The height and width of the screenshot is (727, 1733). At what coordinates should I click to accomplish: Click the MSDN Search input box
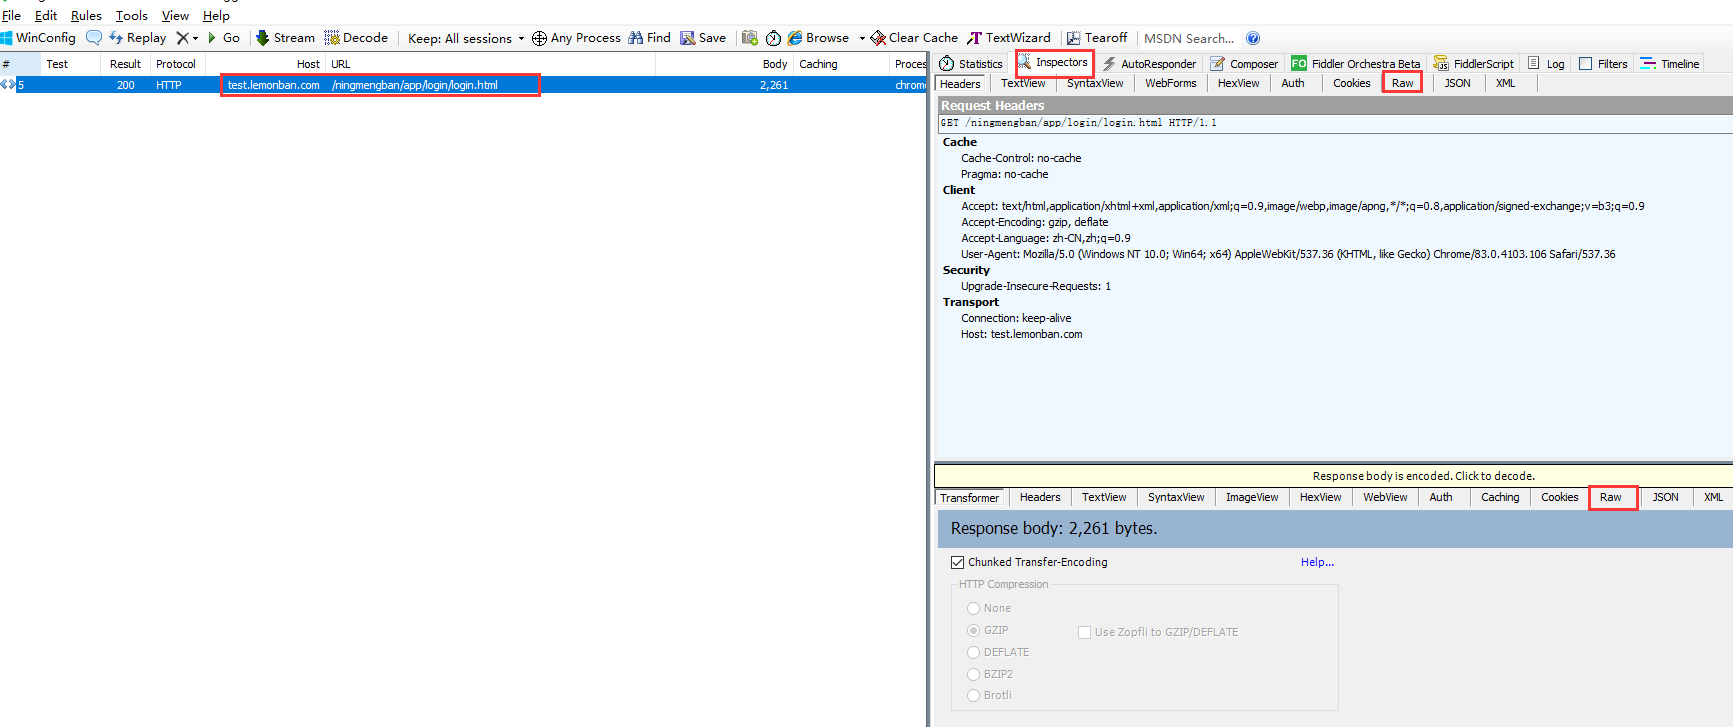click(x=1188, y=39)
